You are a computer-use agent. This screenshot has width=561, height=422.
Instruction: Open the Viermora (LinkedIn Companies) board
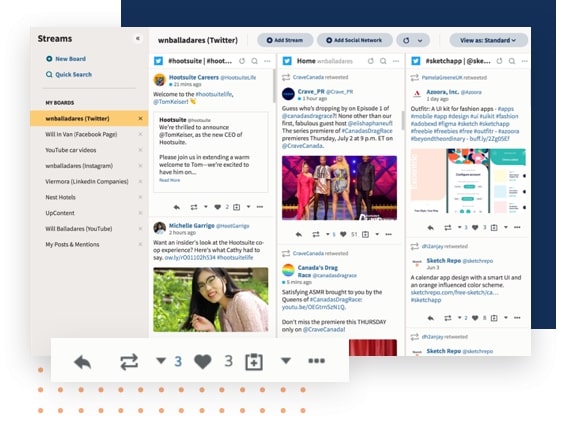(x=87, y=181)
